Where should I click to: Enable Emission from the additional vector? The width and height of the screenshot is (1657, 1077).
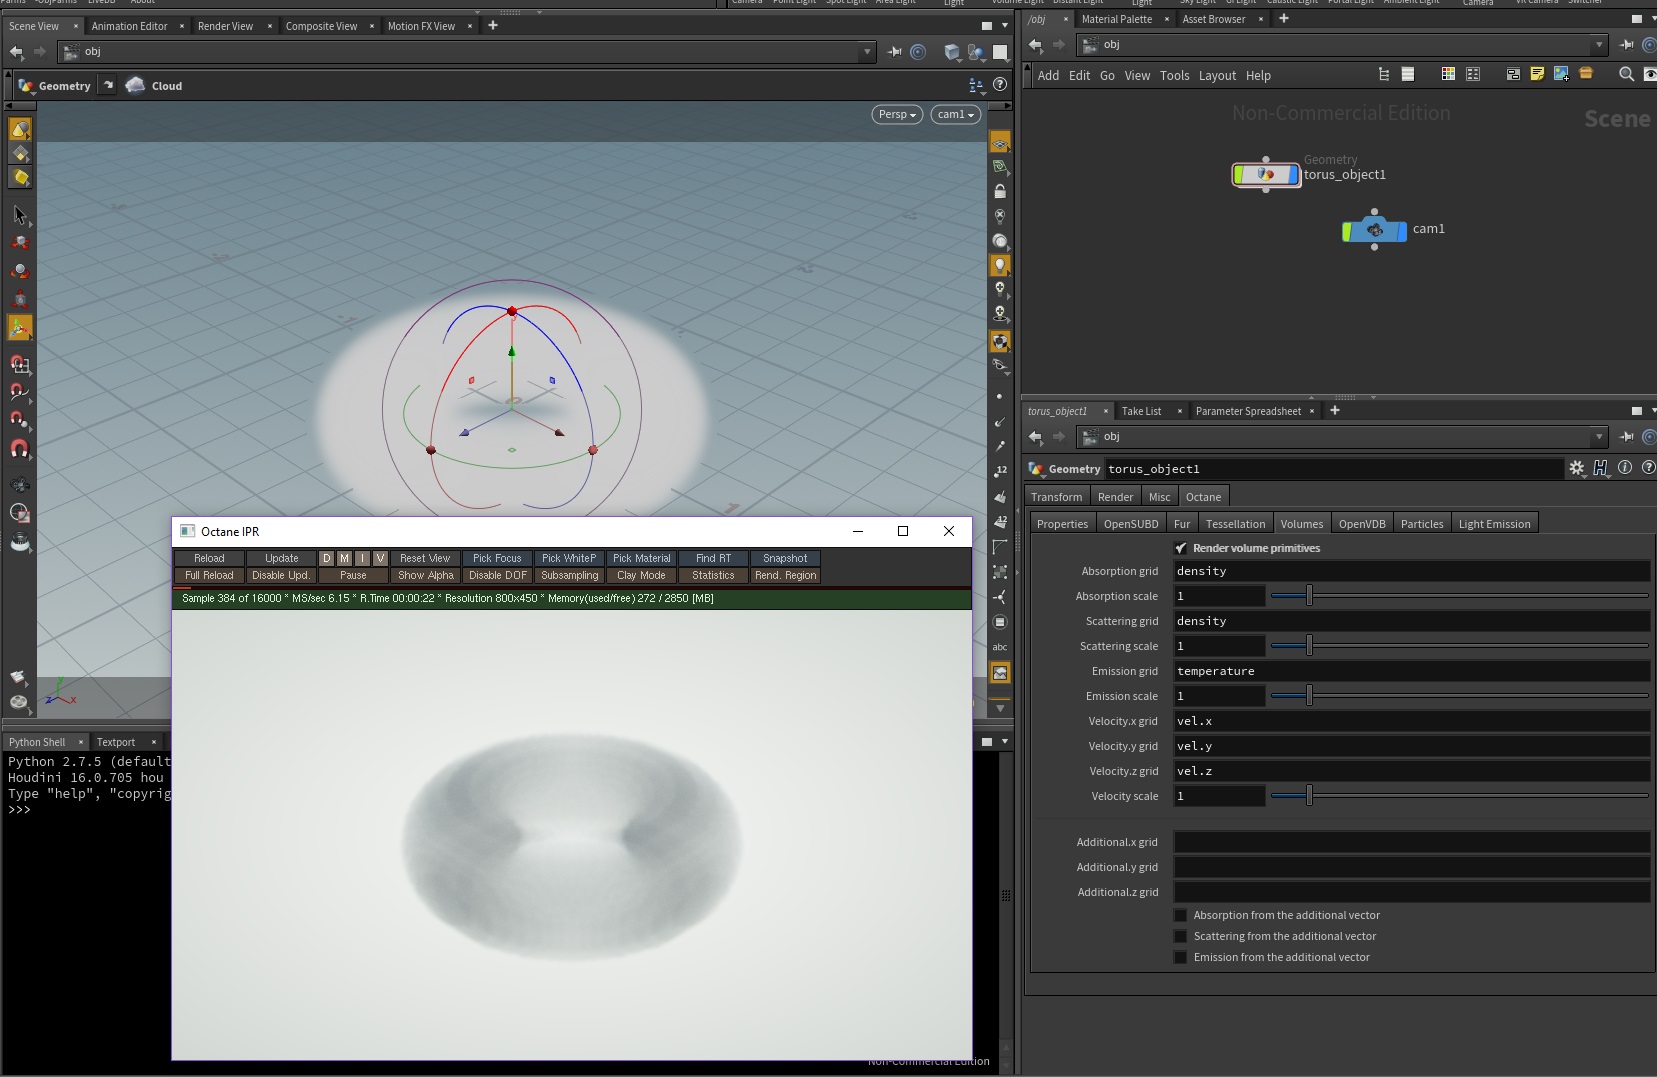tap(1181, 957)
